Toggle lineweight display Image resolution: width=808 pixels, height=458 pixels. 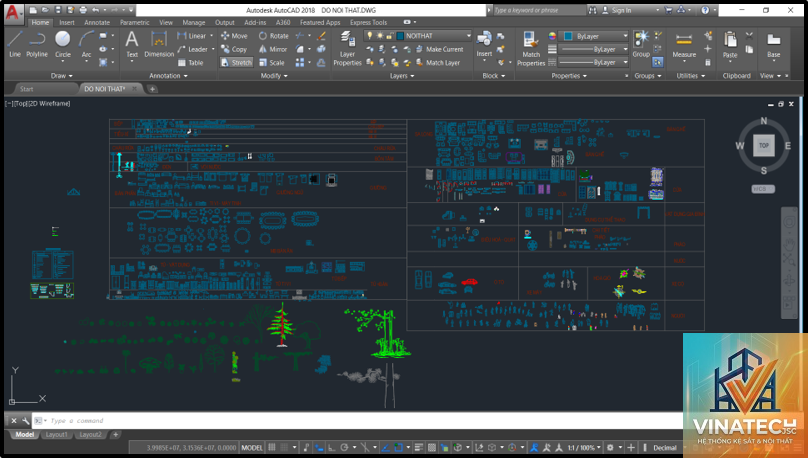[419, 448]
